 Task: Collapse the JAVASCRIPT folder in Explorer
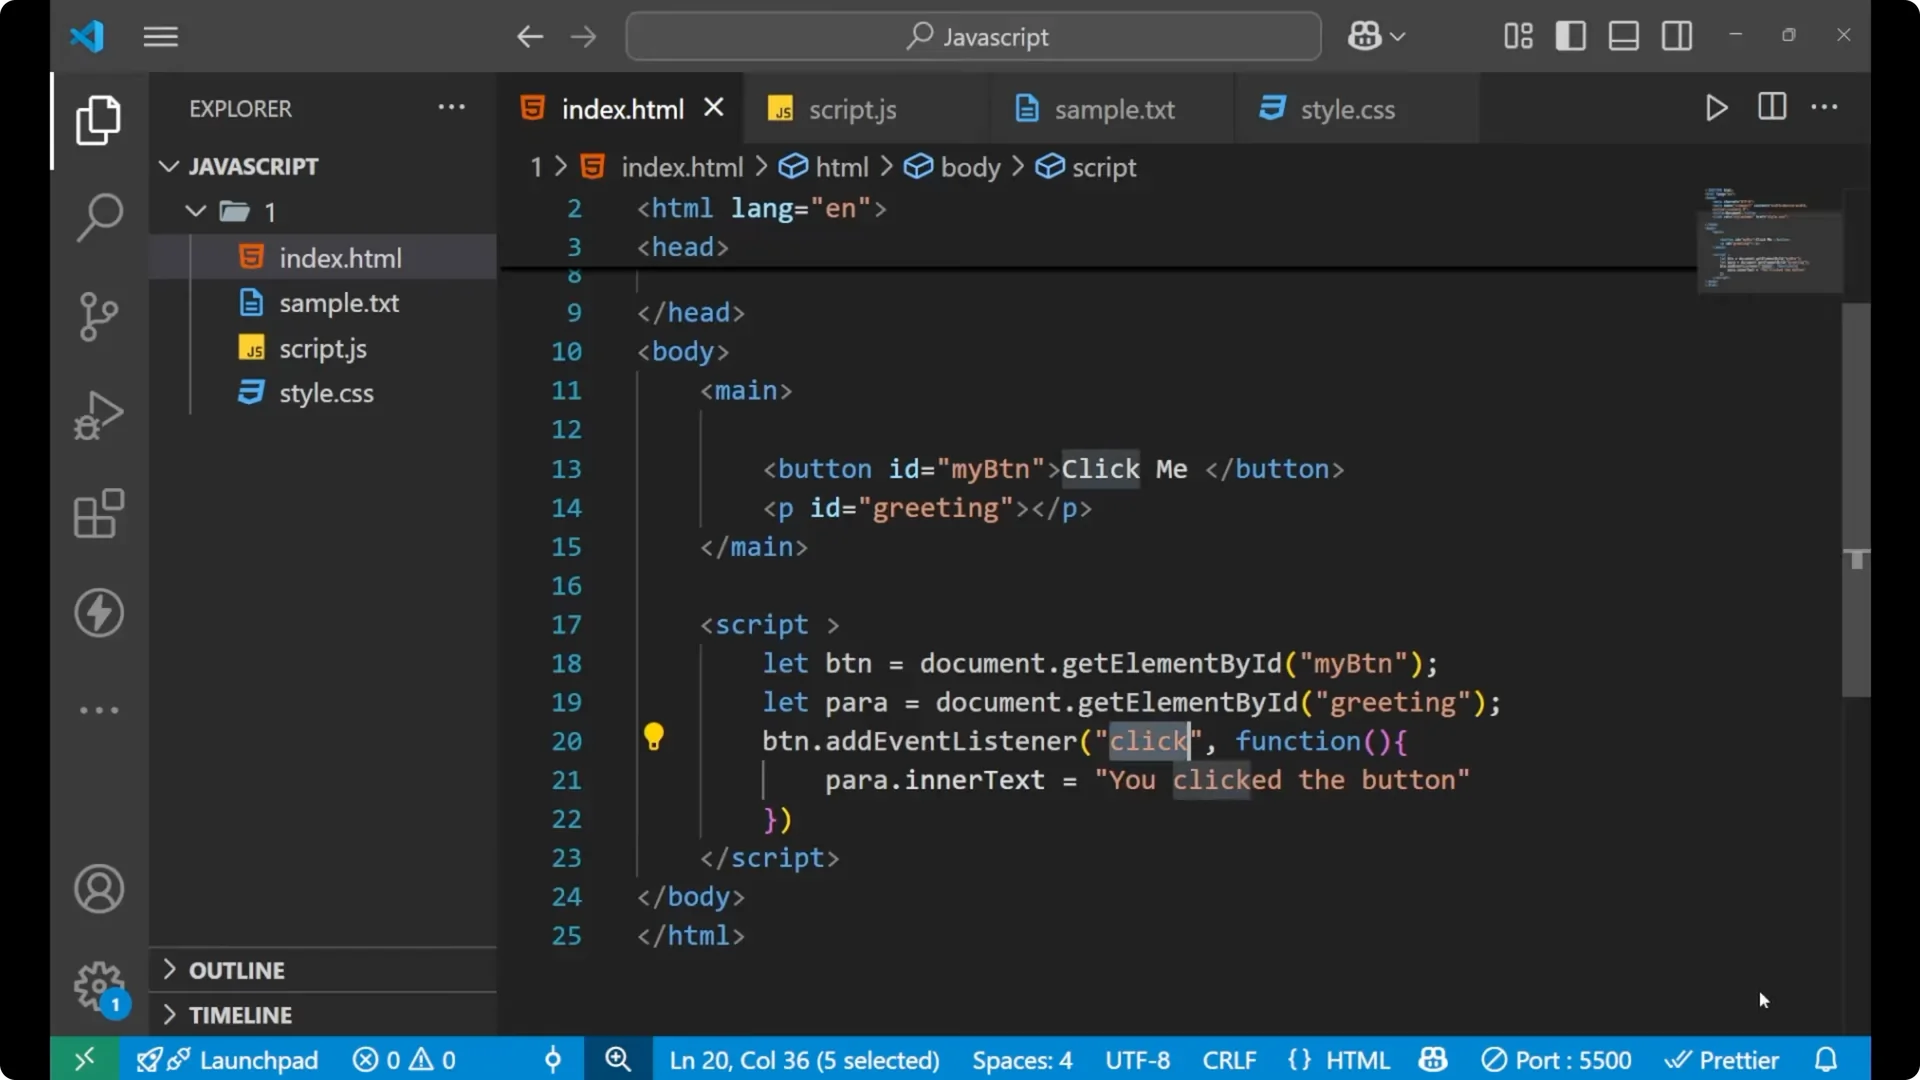[168, 166]
